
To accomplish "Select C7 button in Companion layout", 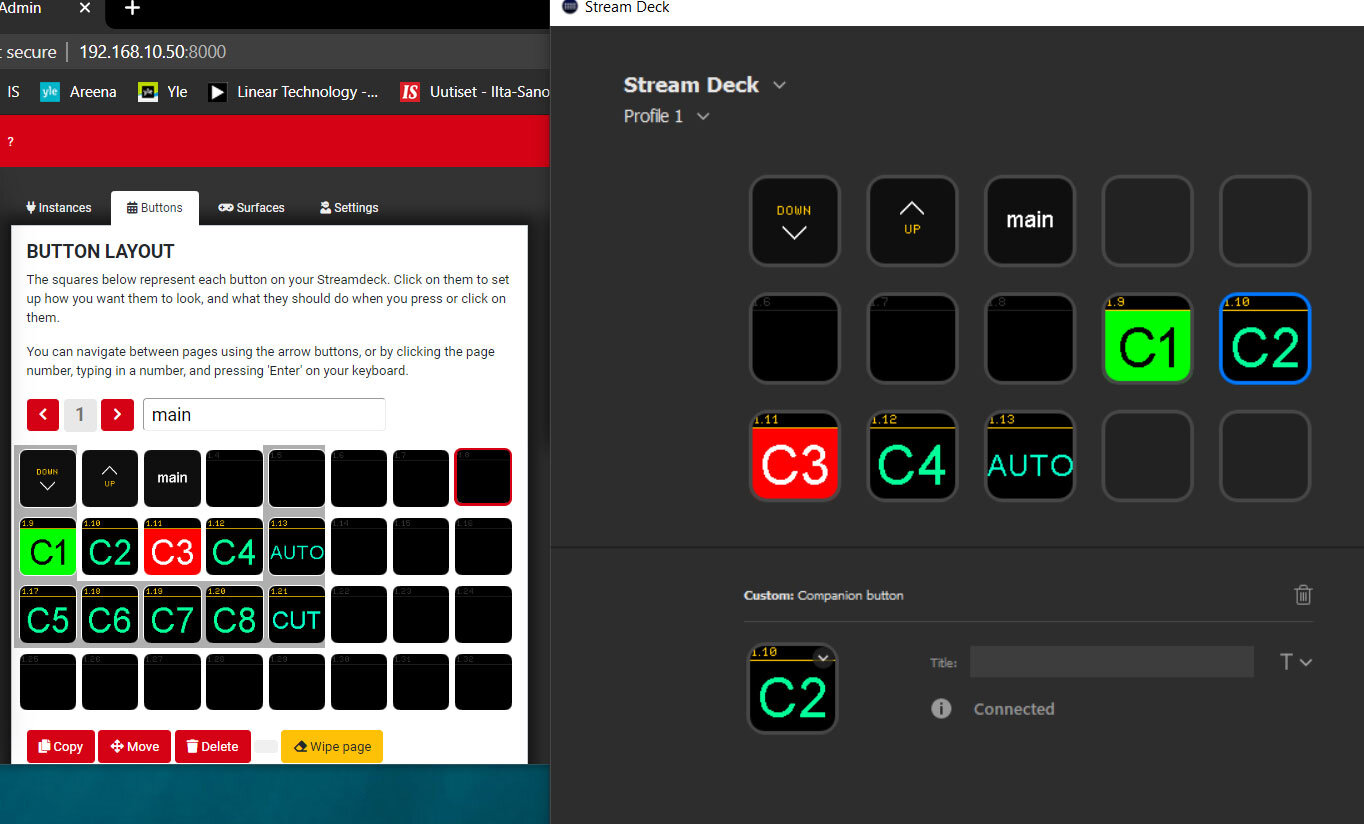I will 172,614.
